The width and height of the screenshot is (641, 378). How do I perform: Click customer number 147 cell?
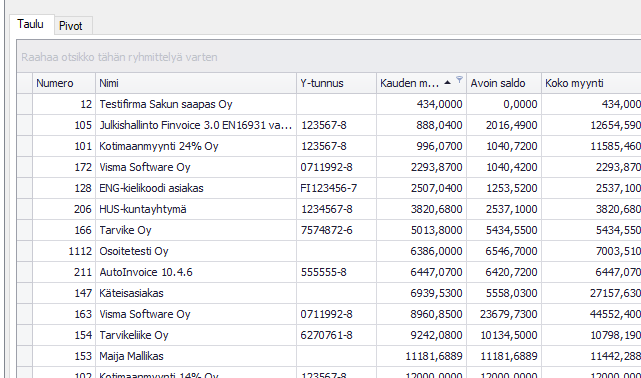pyautogui.click(x=64, y=293)
